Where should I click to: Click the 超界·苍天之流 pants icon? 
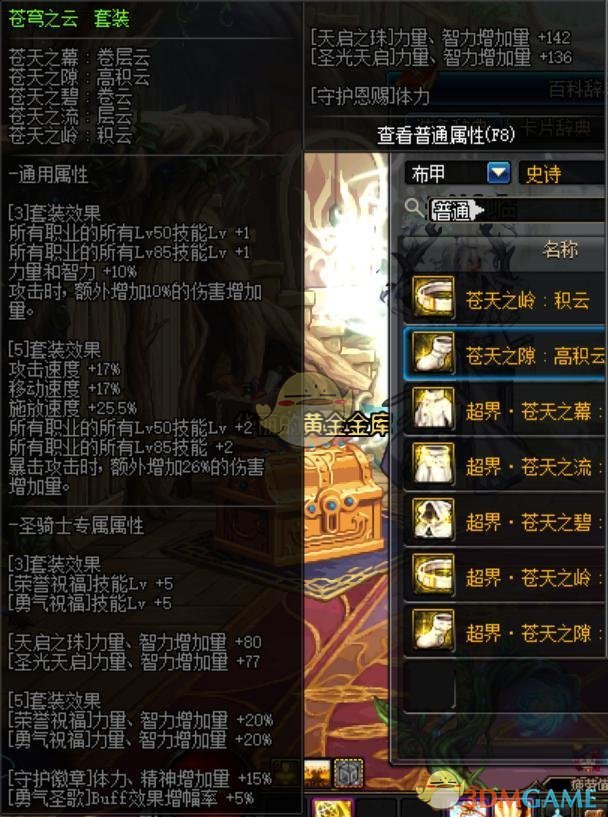(x=433, y=464)
